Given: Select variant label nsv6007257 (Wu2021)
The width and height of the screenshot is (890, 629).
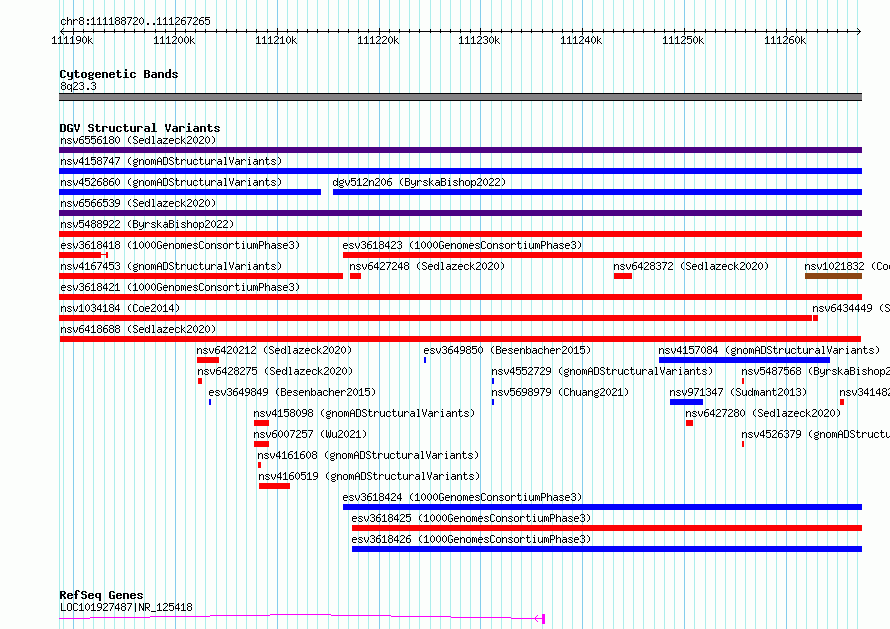Looking at the screenshot, I should point(310,434).
